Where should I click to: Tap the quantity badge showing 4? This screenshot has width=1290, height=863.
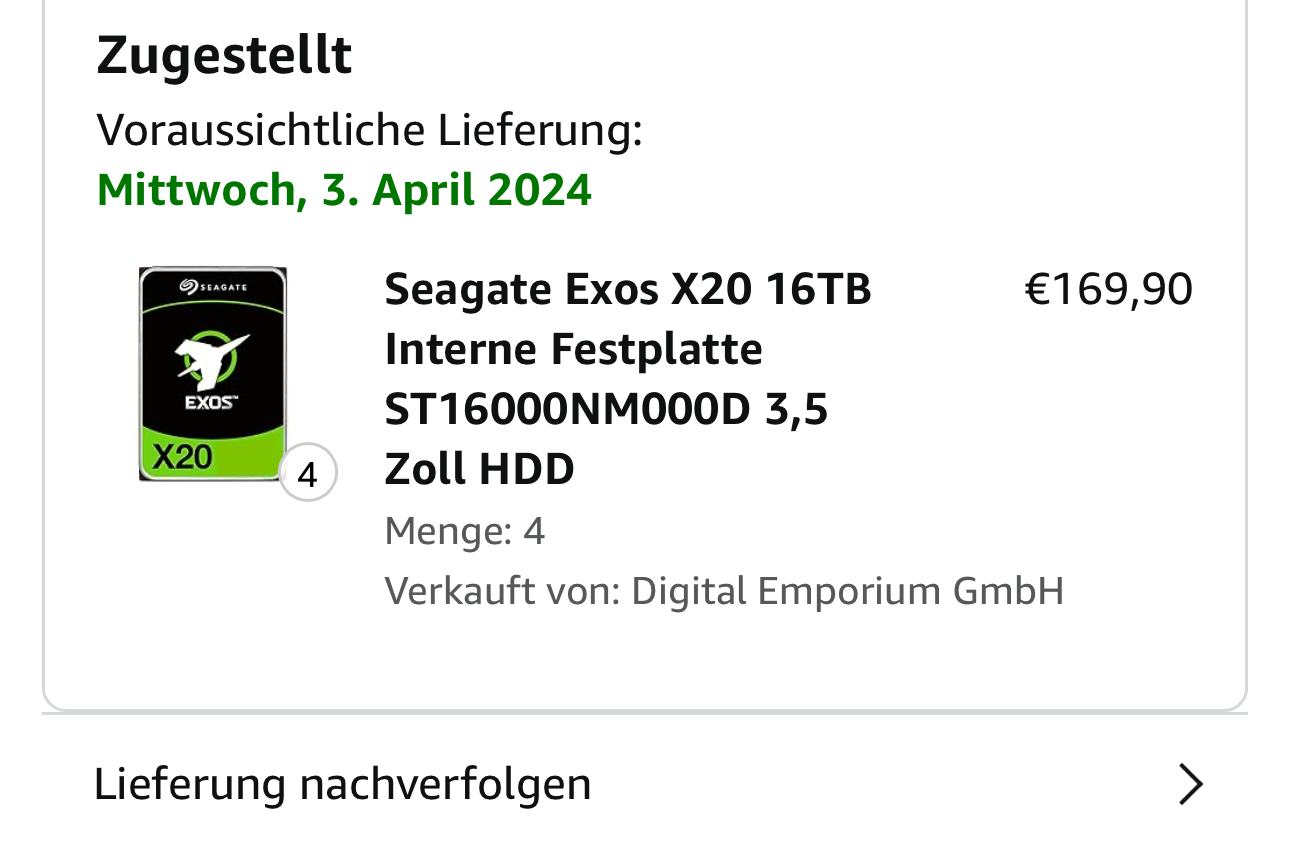(x=308, y=473)
